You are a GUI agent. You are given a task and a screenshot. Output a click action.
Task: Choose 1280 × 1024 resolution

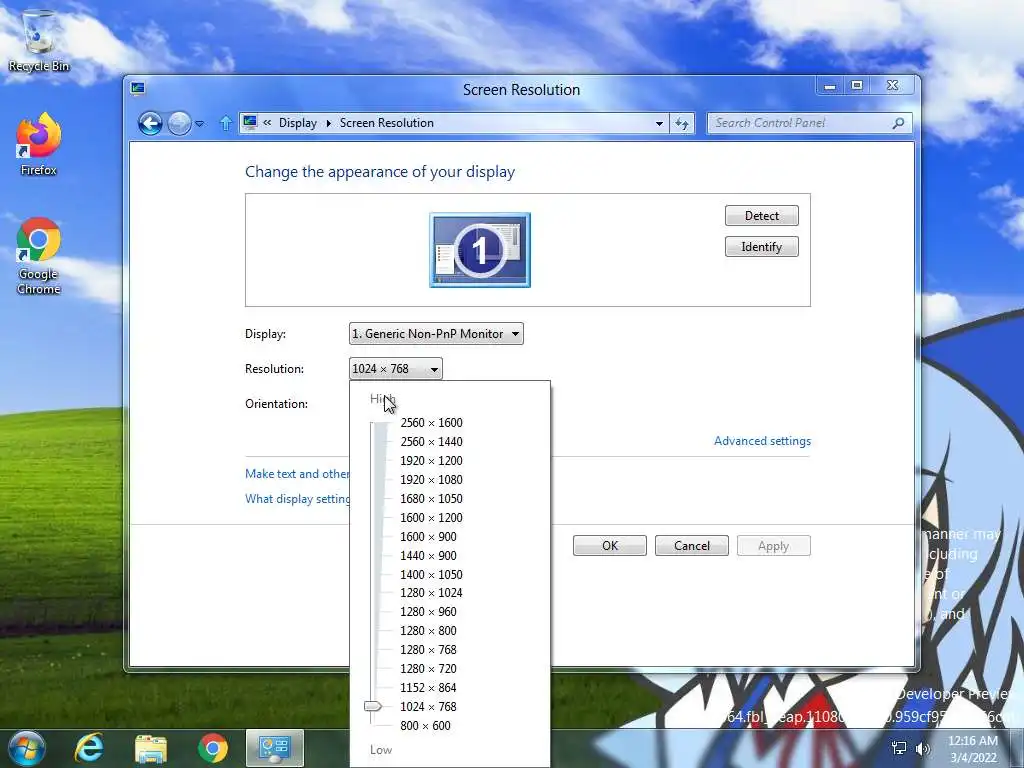point(432,592)
